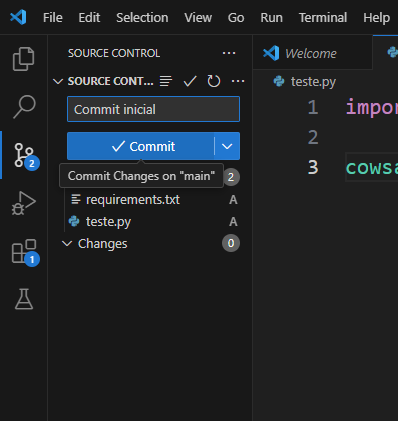Open the View menu
This screenshot has width=398, height=421.
[198, 17]
